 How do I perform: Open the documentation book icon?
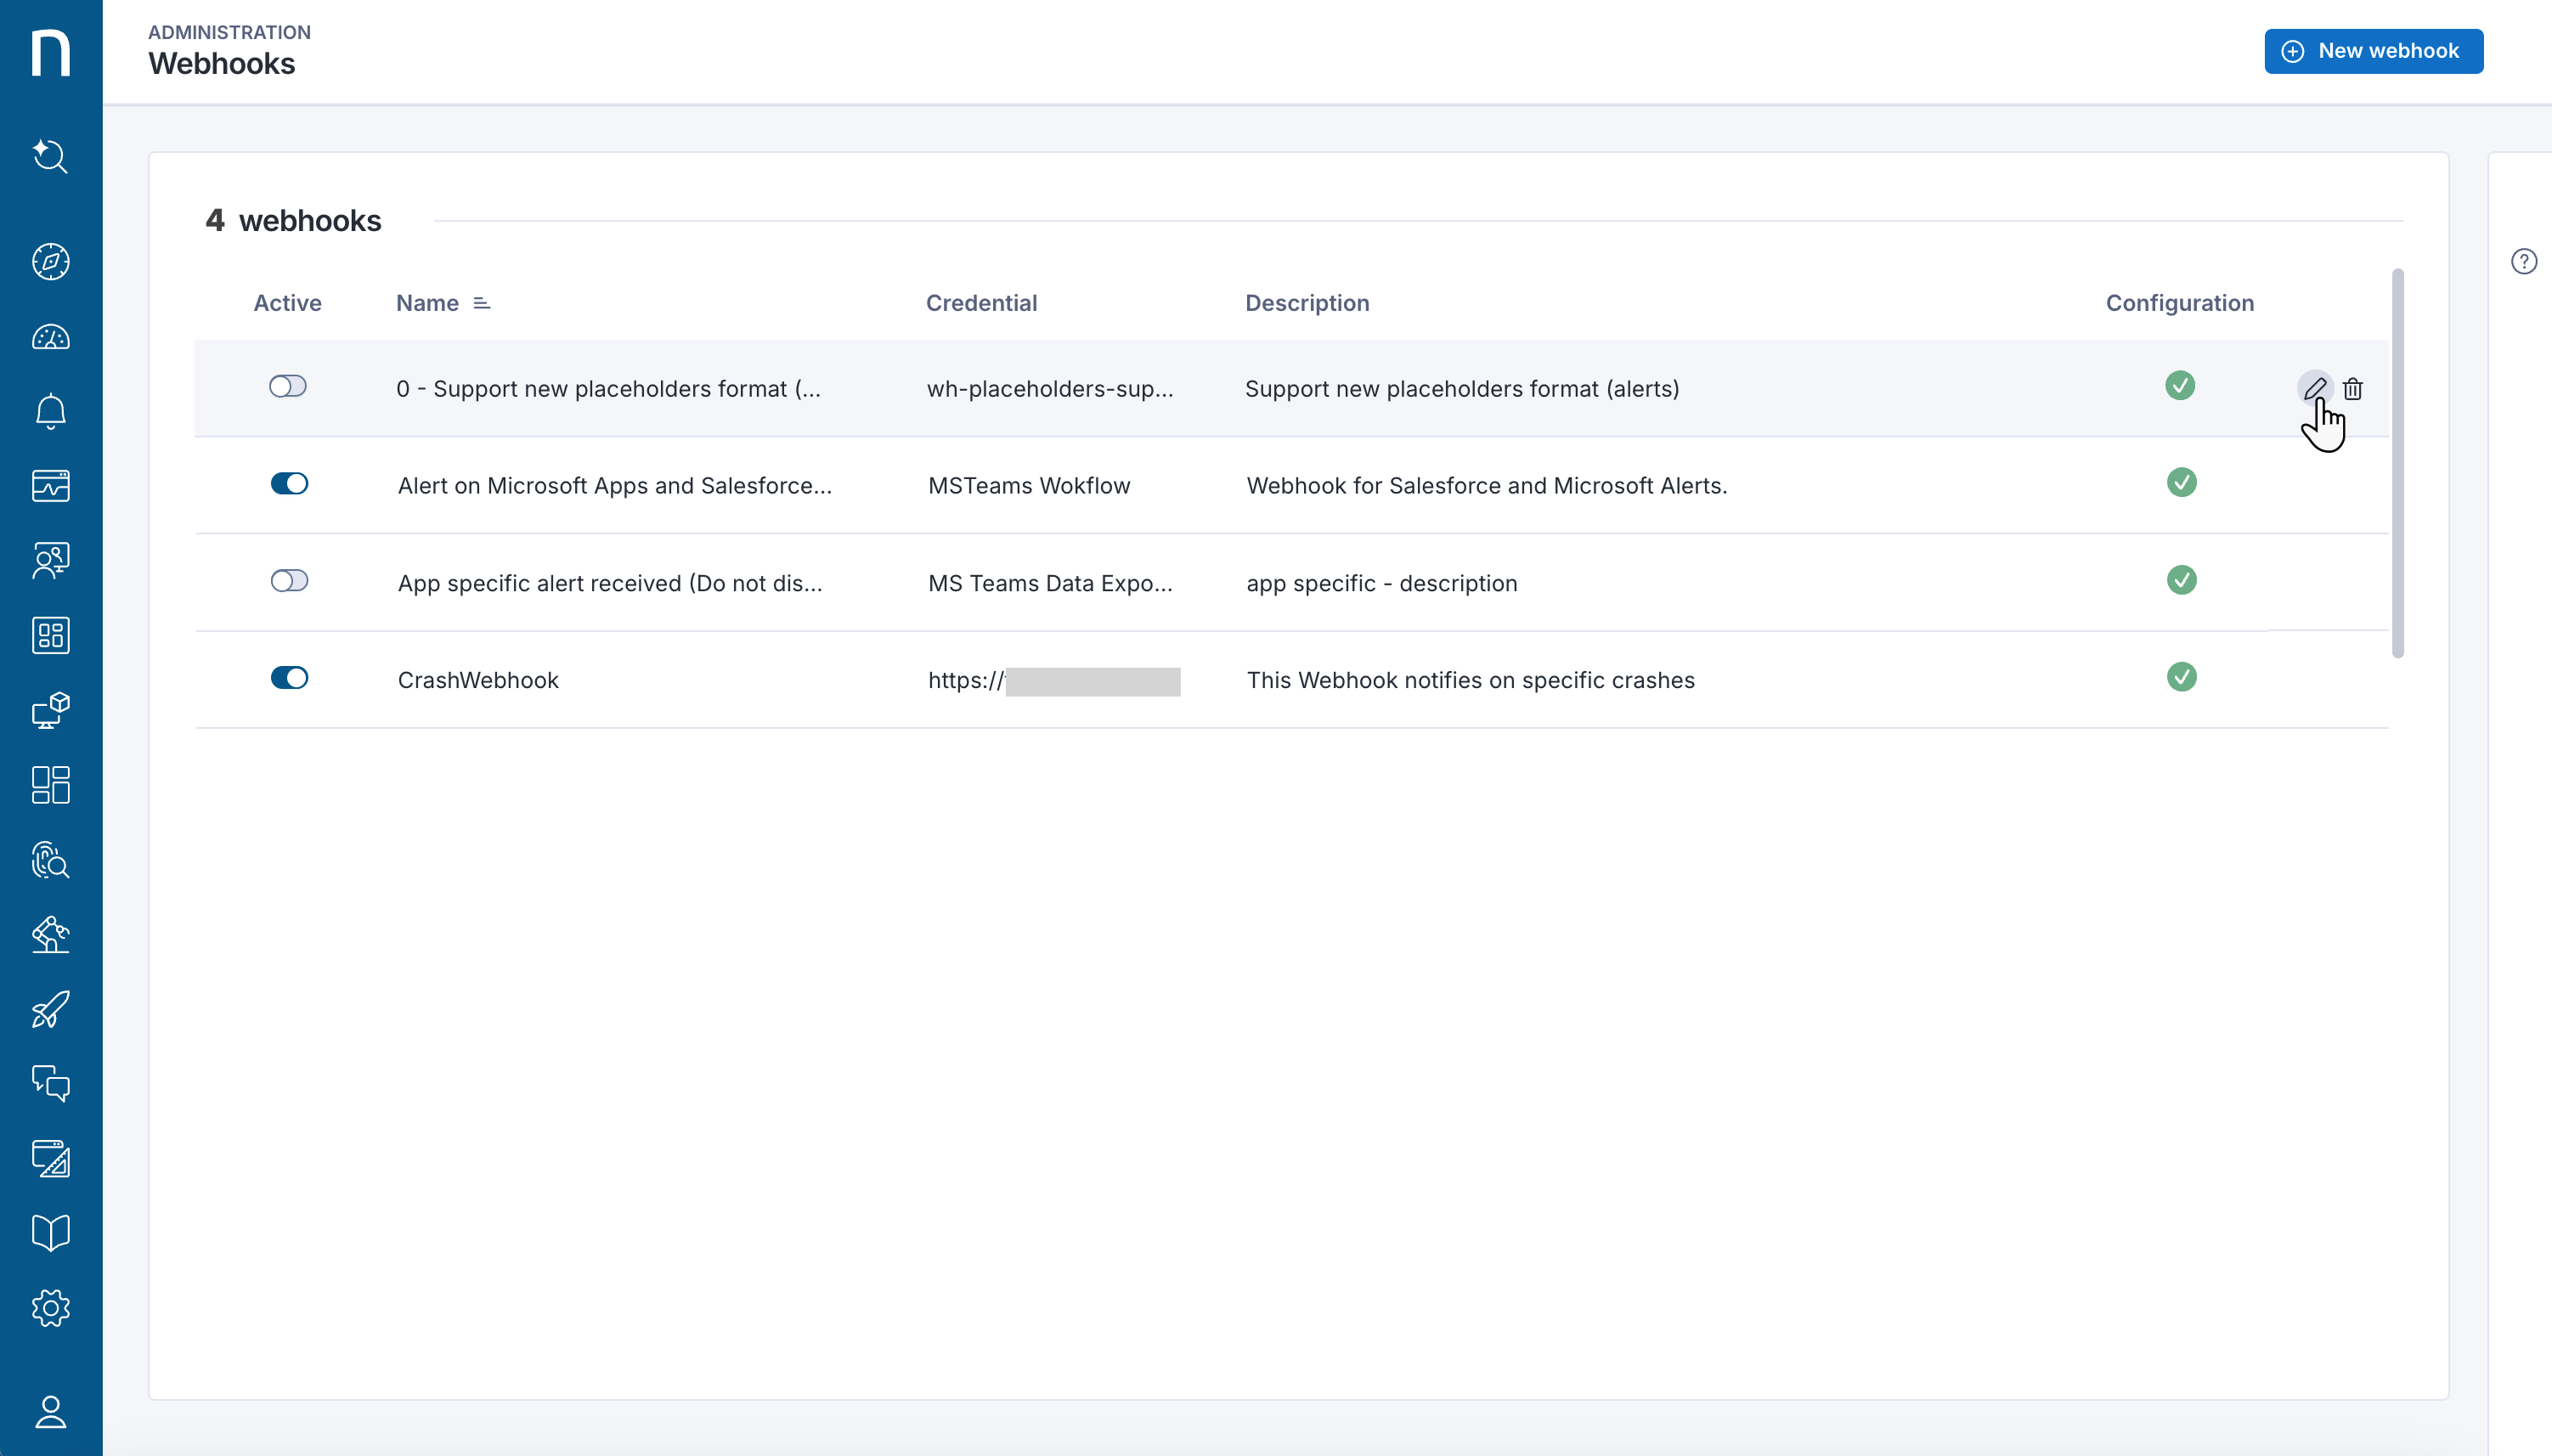[x=49, y=1231]
